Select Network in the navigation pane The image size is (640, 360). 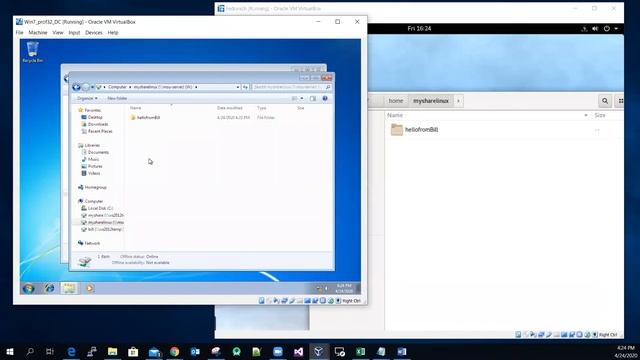89,243
